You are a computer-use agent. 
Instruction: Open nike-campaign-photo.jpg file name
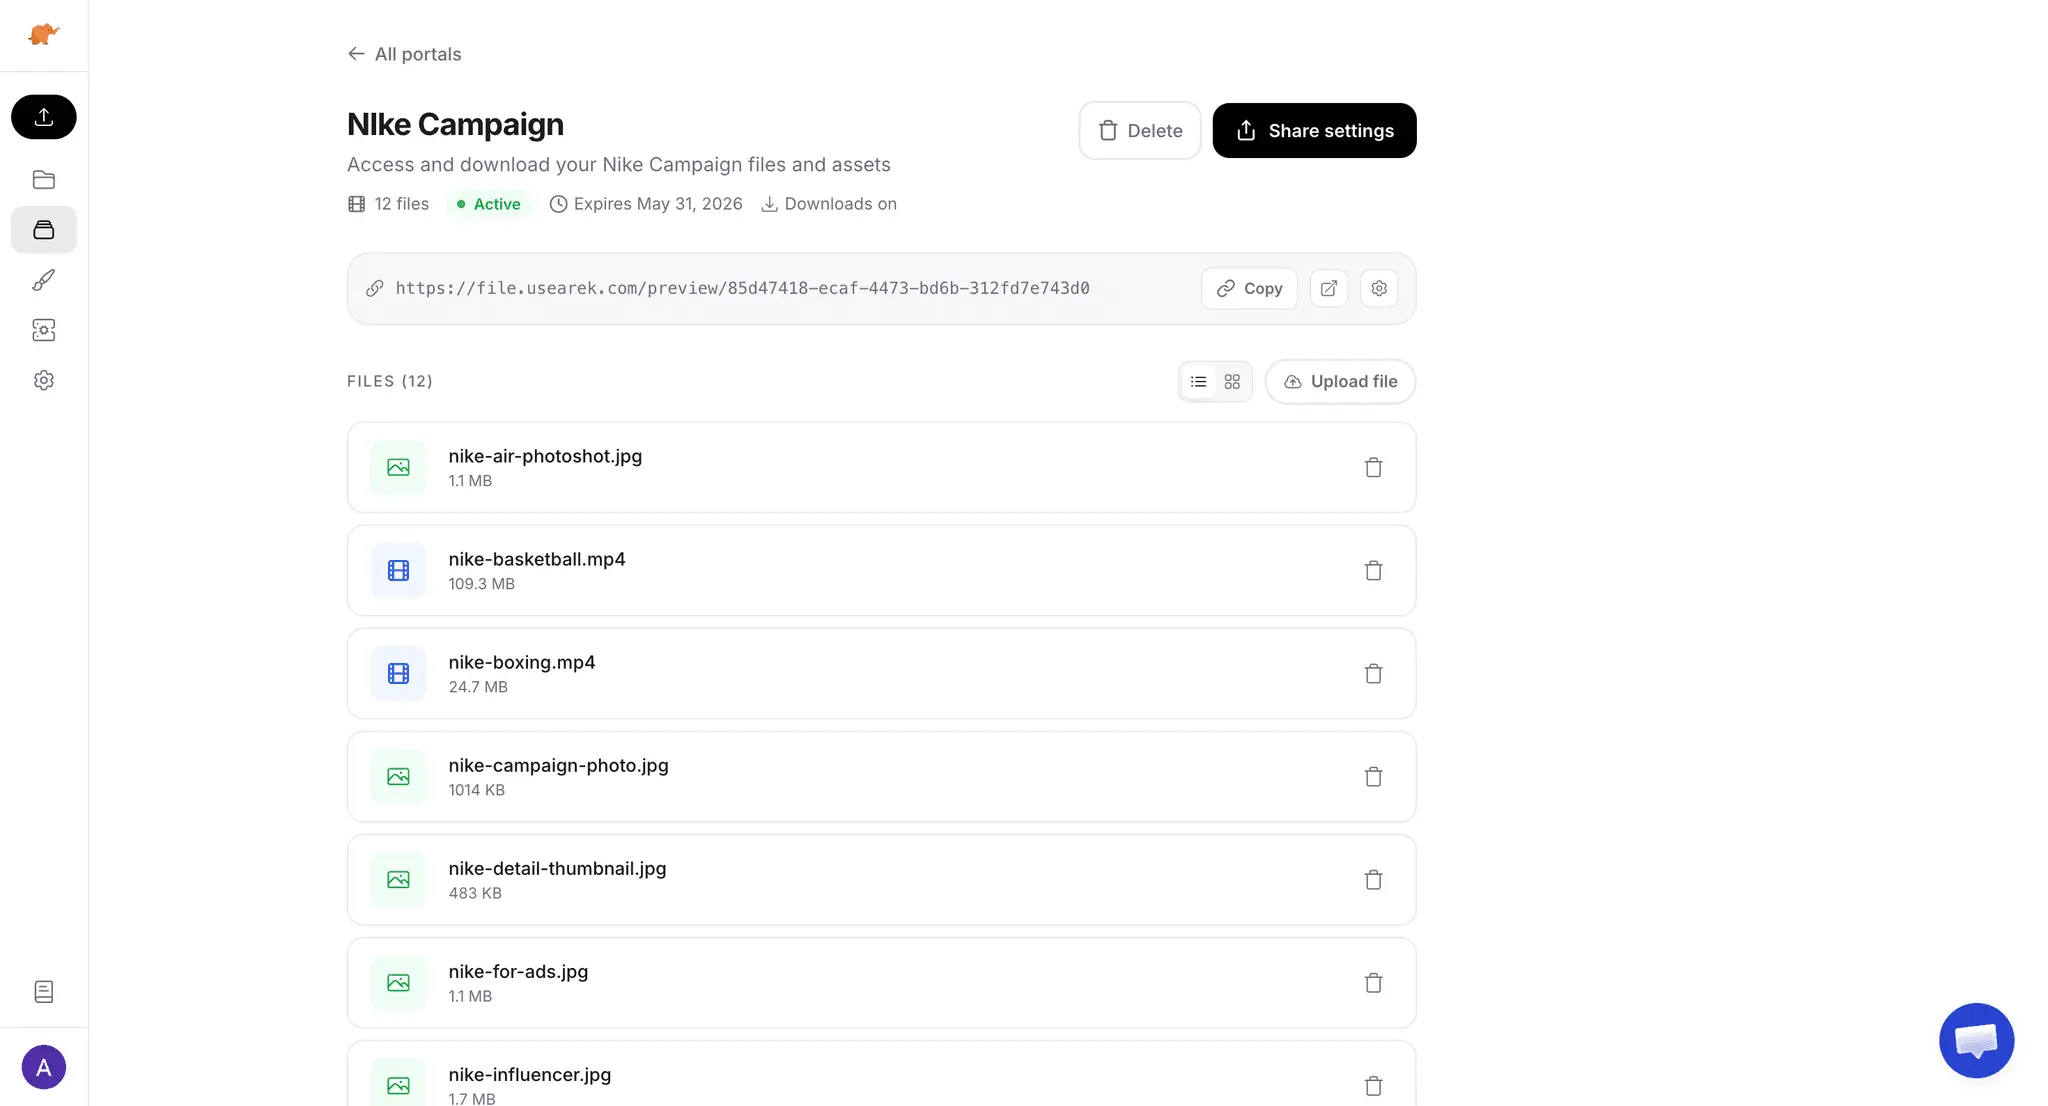click(558, 765)
